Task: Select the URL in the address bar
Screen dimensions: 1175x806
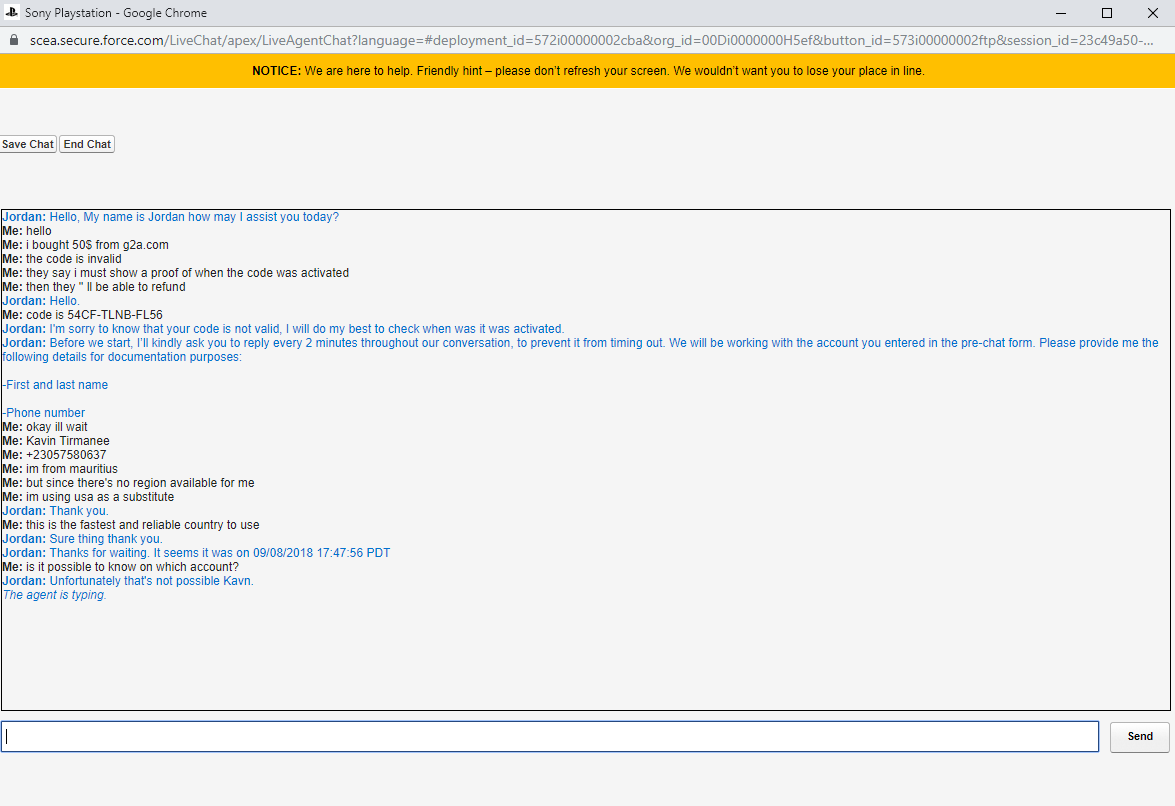Action: point(591,40)
